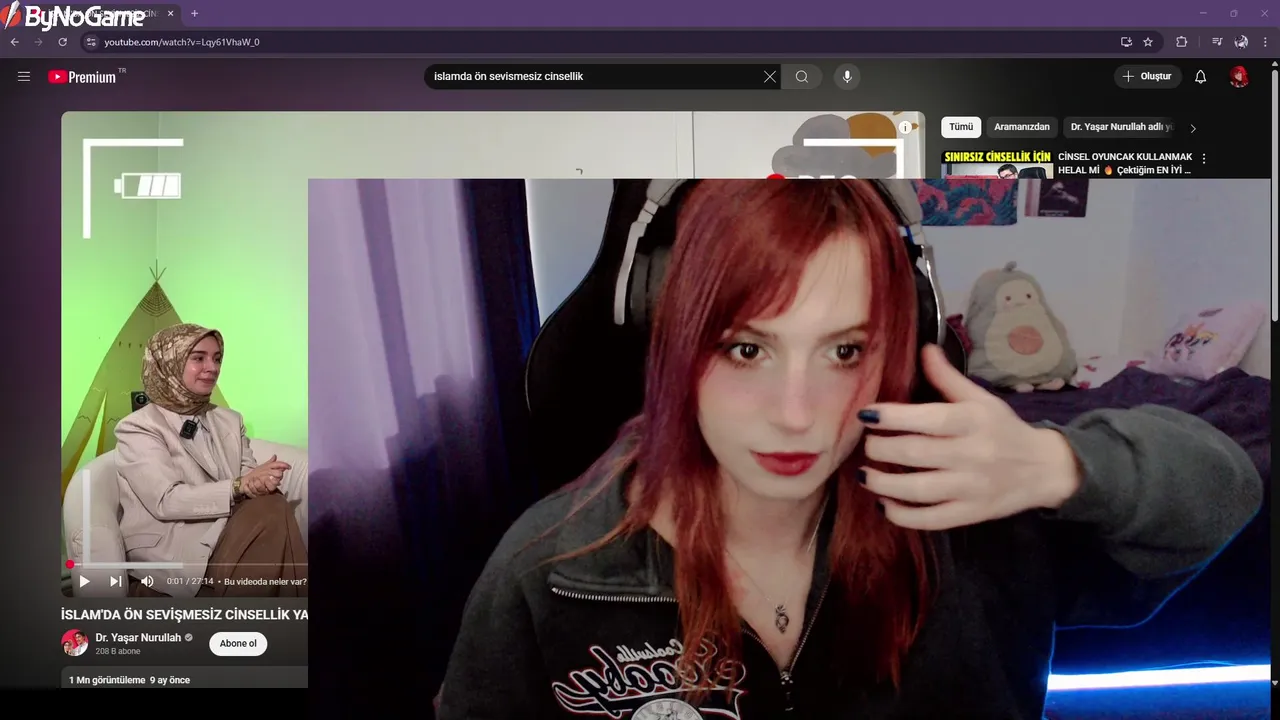
Task: Open site info icon beside the URL
Action: click(90, 42)
